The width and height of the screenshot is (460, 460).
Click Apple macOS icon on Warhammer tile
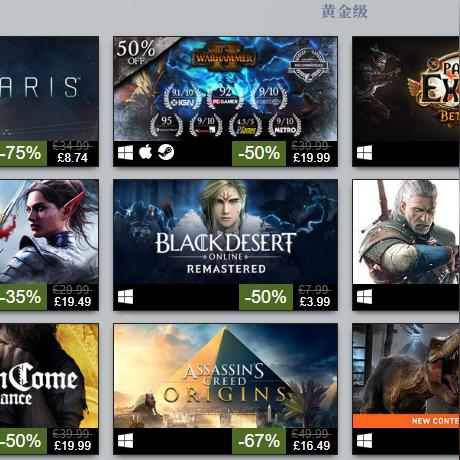pyautogui.click(x=145, y=152)
